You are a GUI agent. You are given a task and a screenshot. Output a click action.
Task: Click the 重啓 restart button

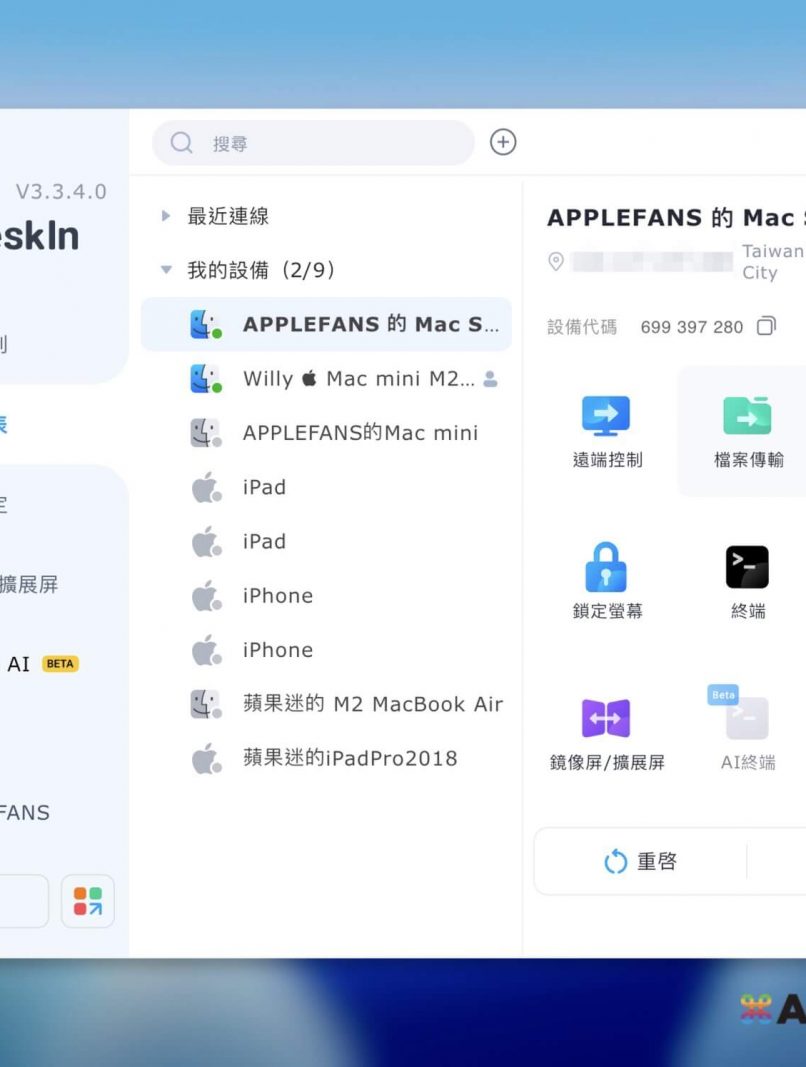pos(642,861)
